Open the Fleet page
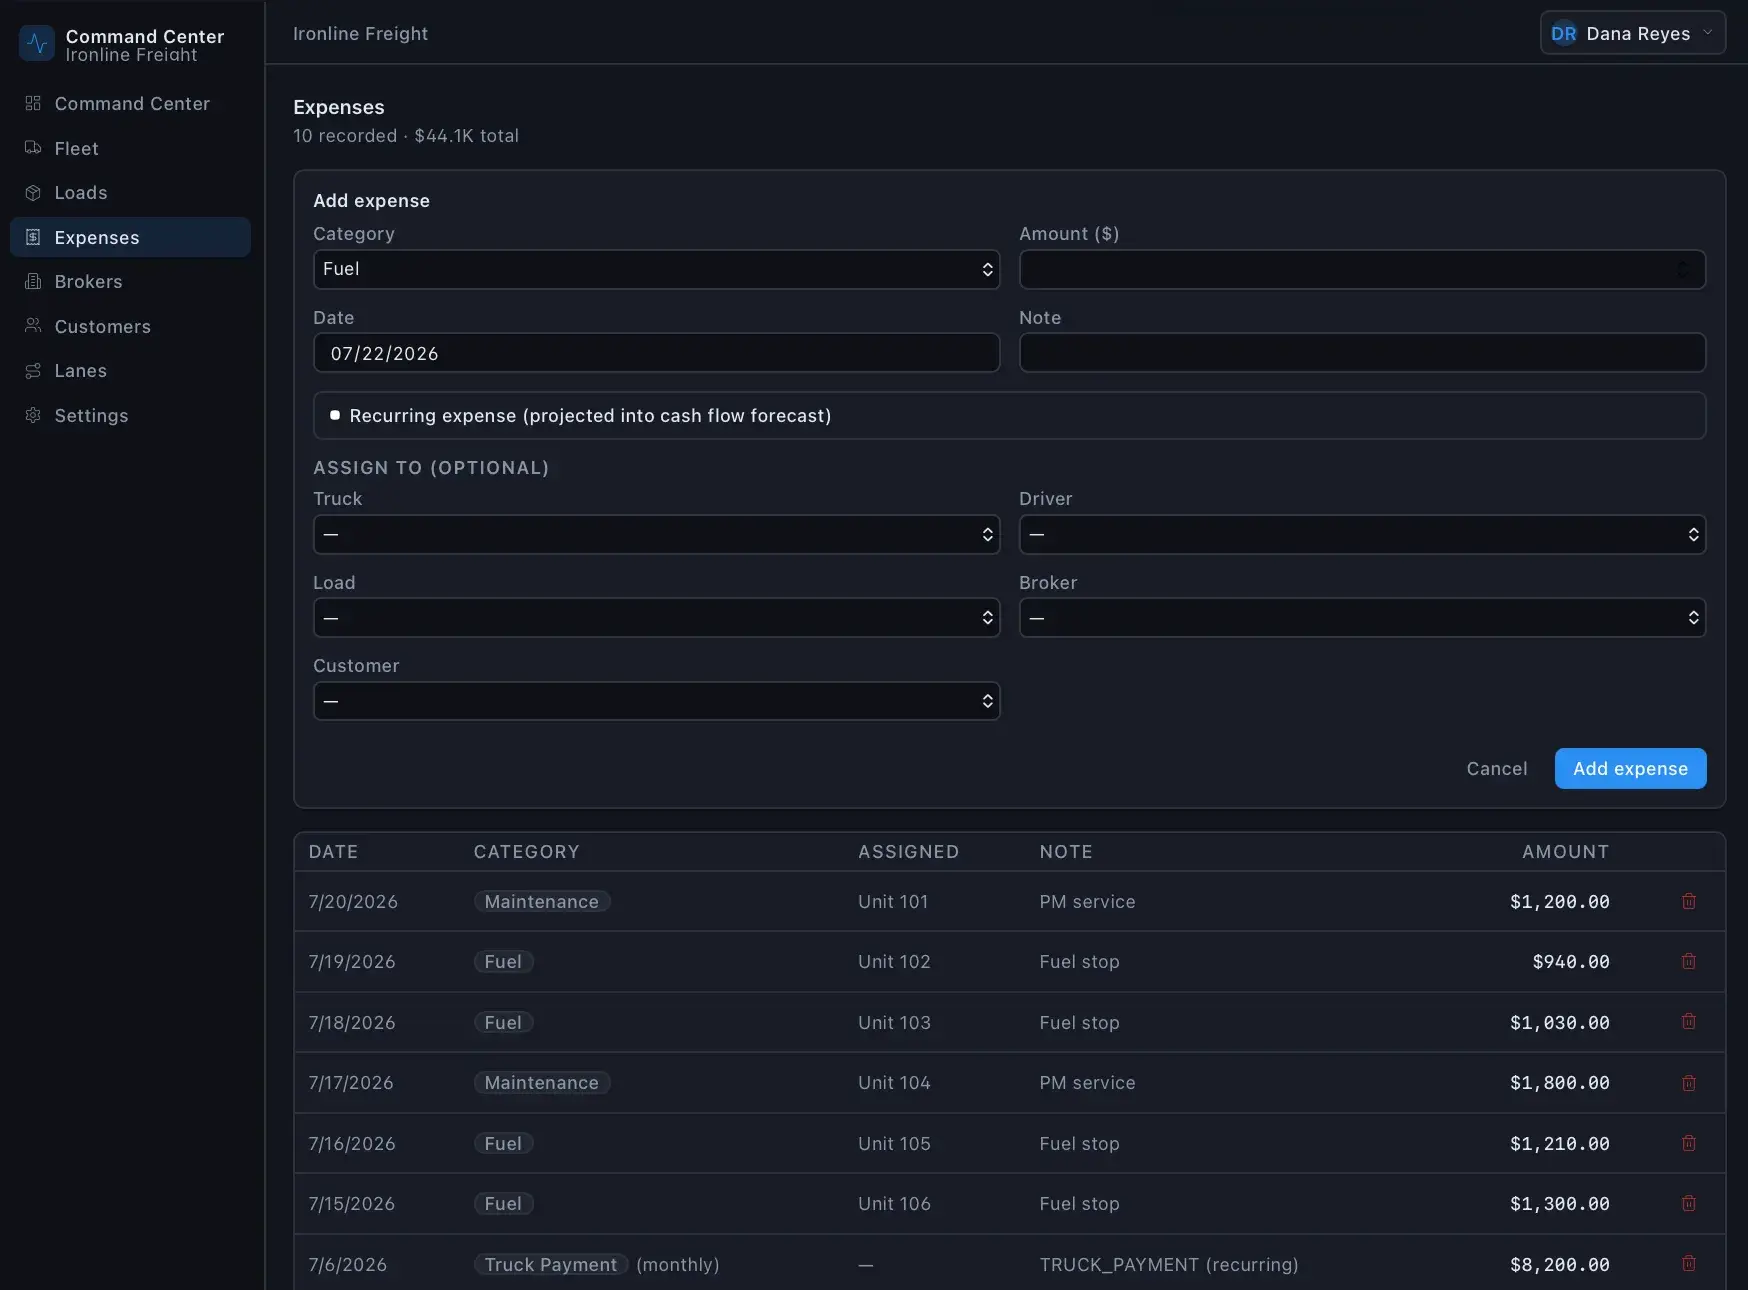1748x1290 pixels. (x=130, y=148)
